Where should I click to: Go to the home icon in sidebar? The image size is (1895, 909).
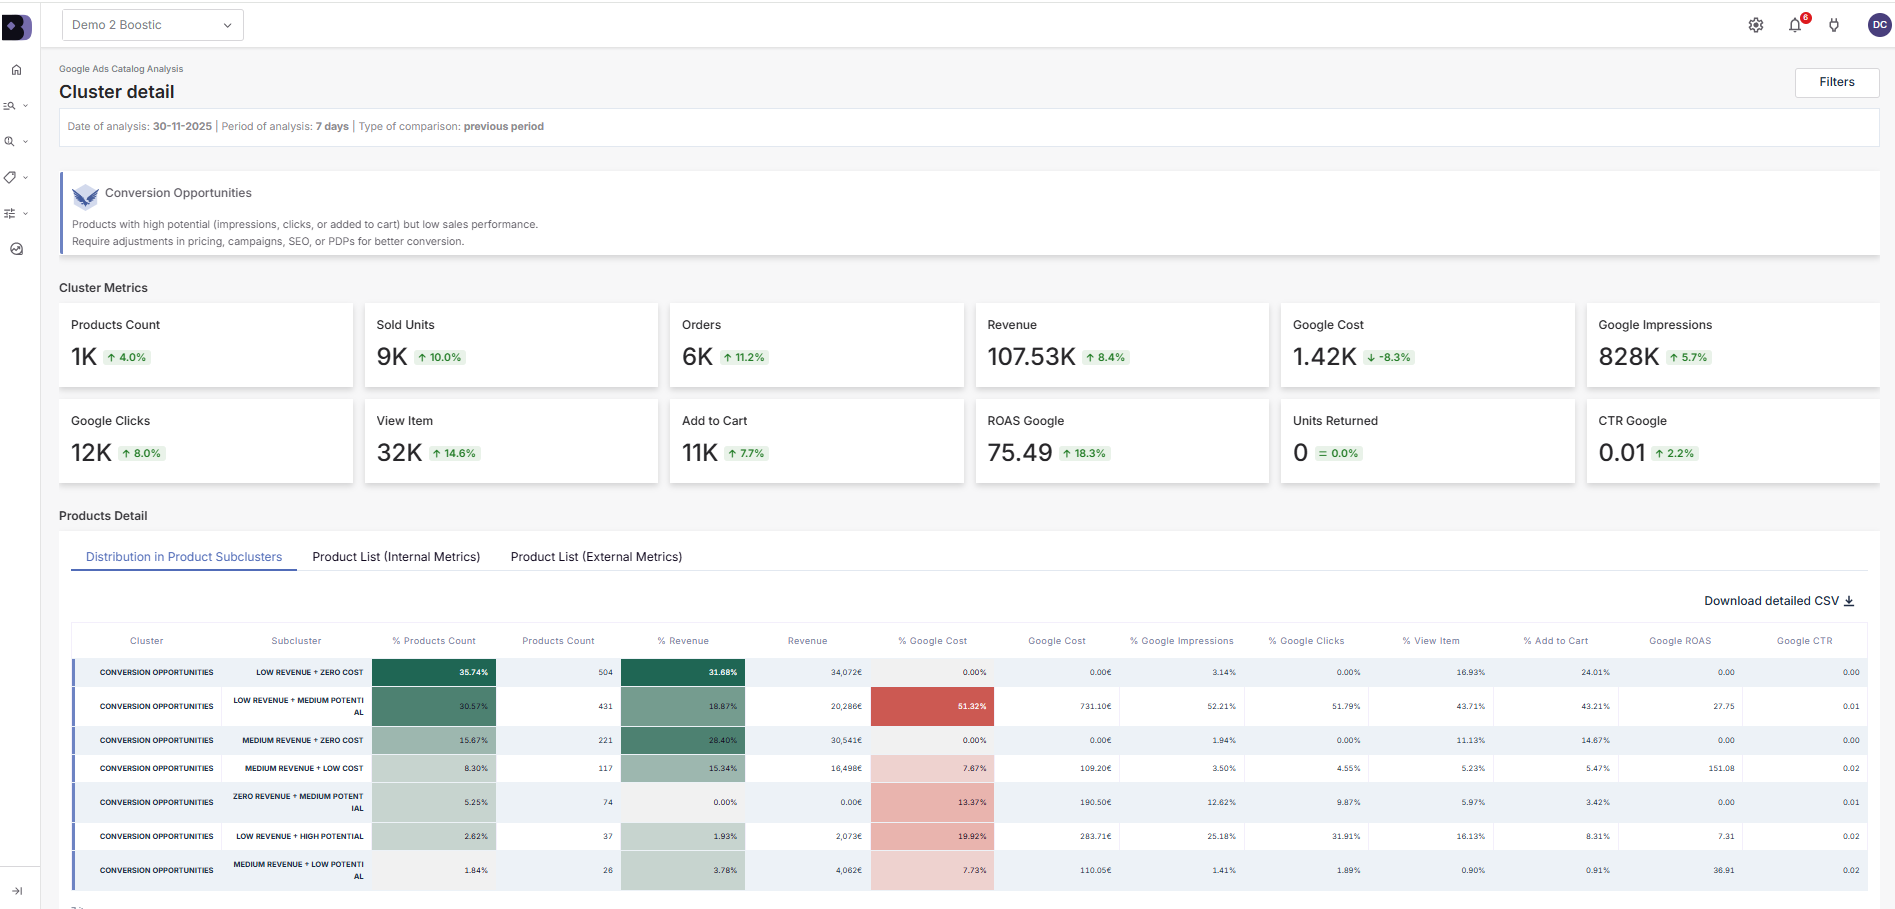[16, 70]
